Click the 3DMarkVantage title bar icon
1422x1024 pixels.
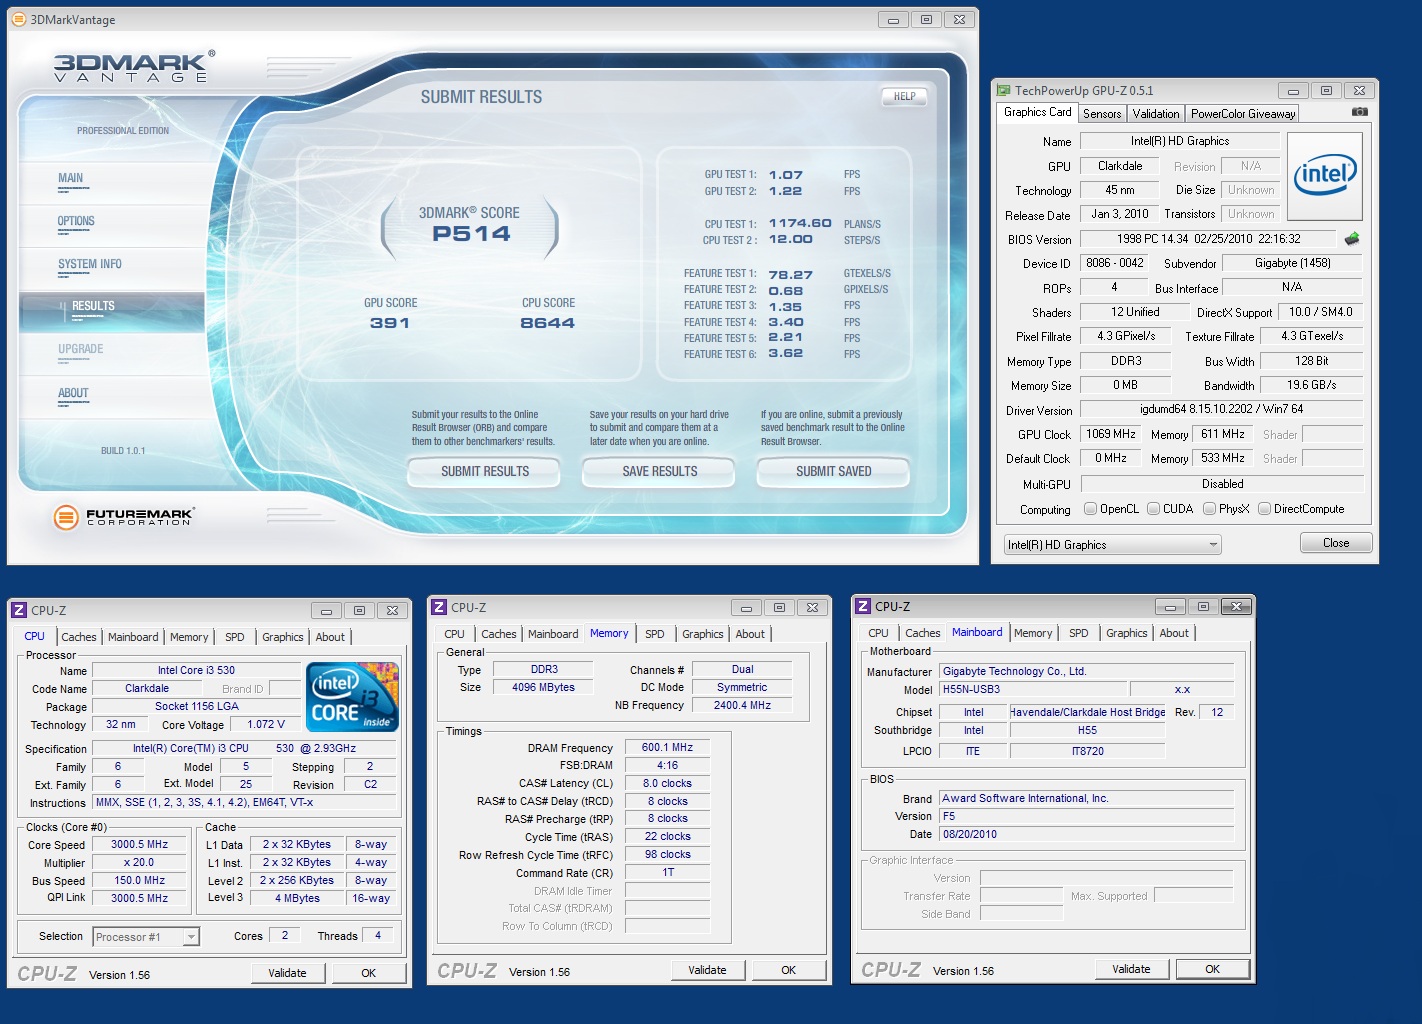(x=18, y=19)
